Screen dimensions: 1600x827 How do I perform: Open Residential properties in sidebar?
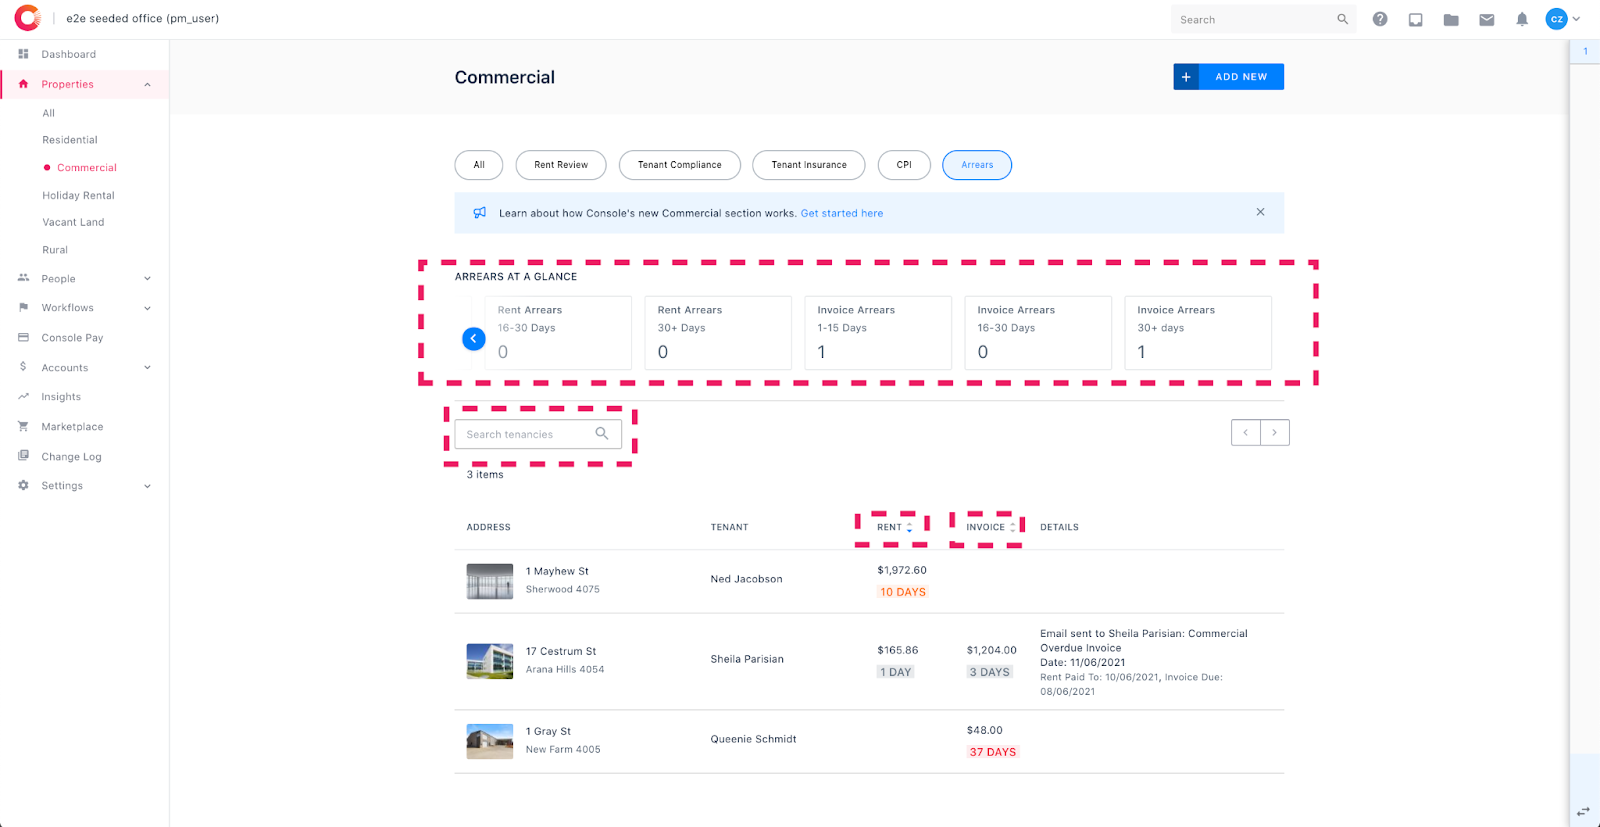[70, 140]
